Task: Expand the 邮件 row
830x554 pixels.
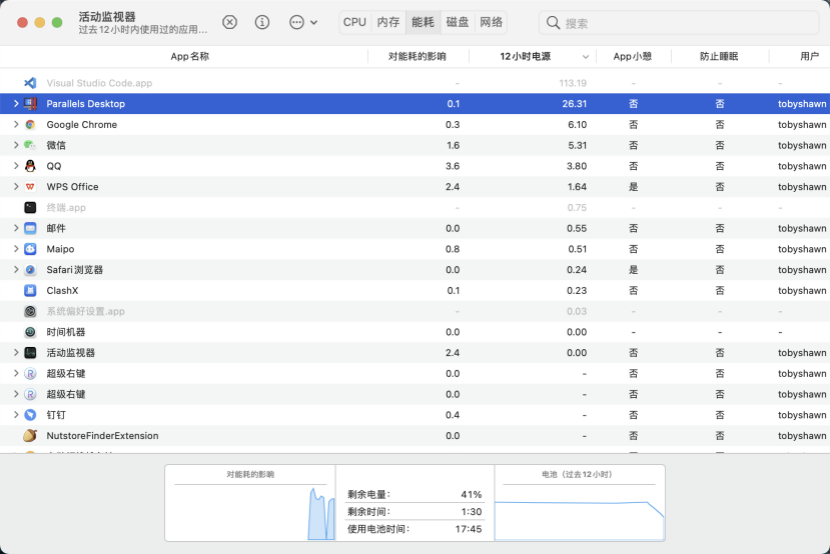Action: pos(16,228)
